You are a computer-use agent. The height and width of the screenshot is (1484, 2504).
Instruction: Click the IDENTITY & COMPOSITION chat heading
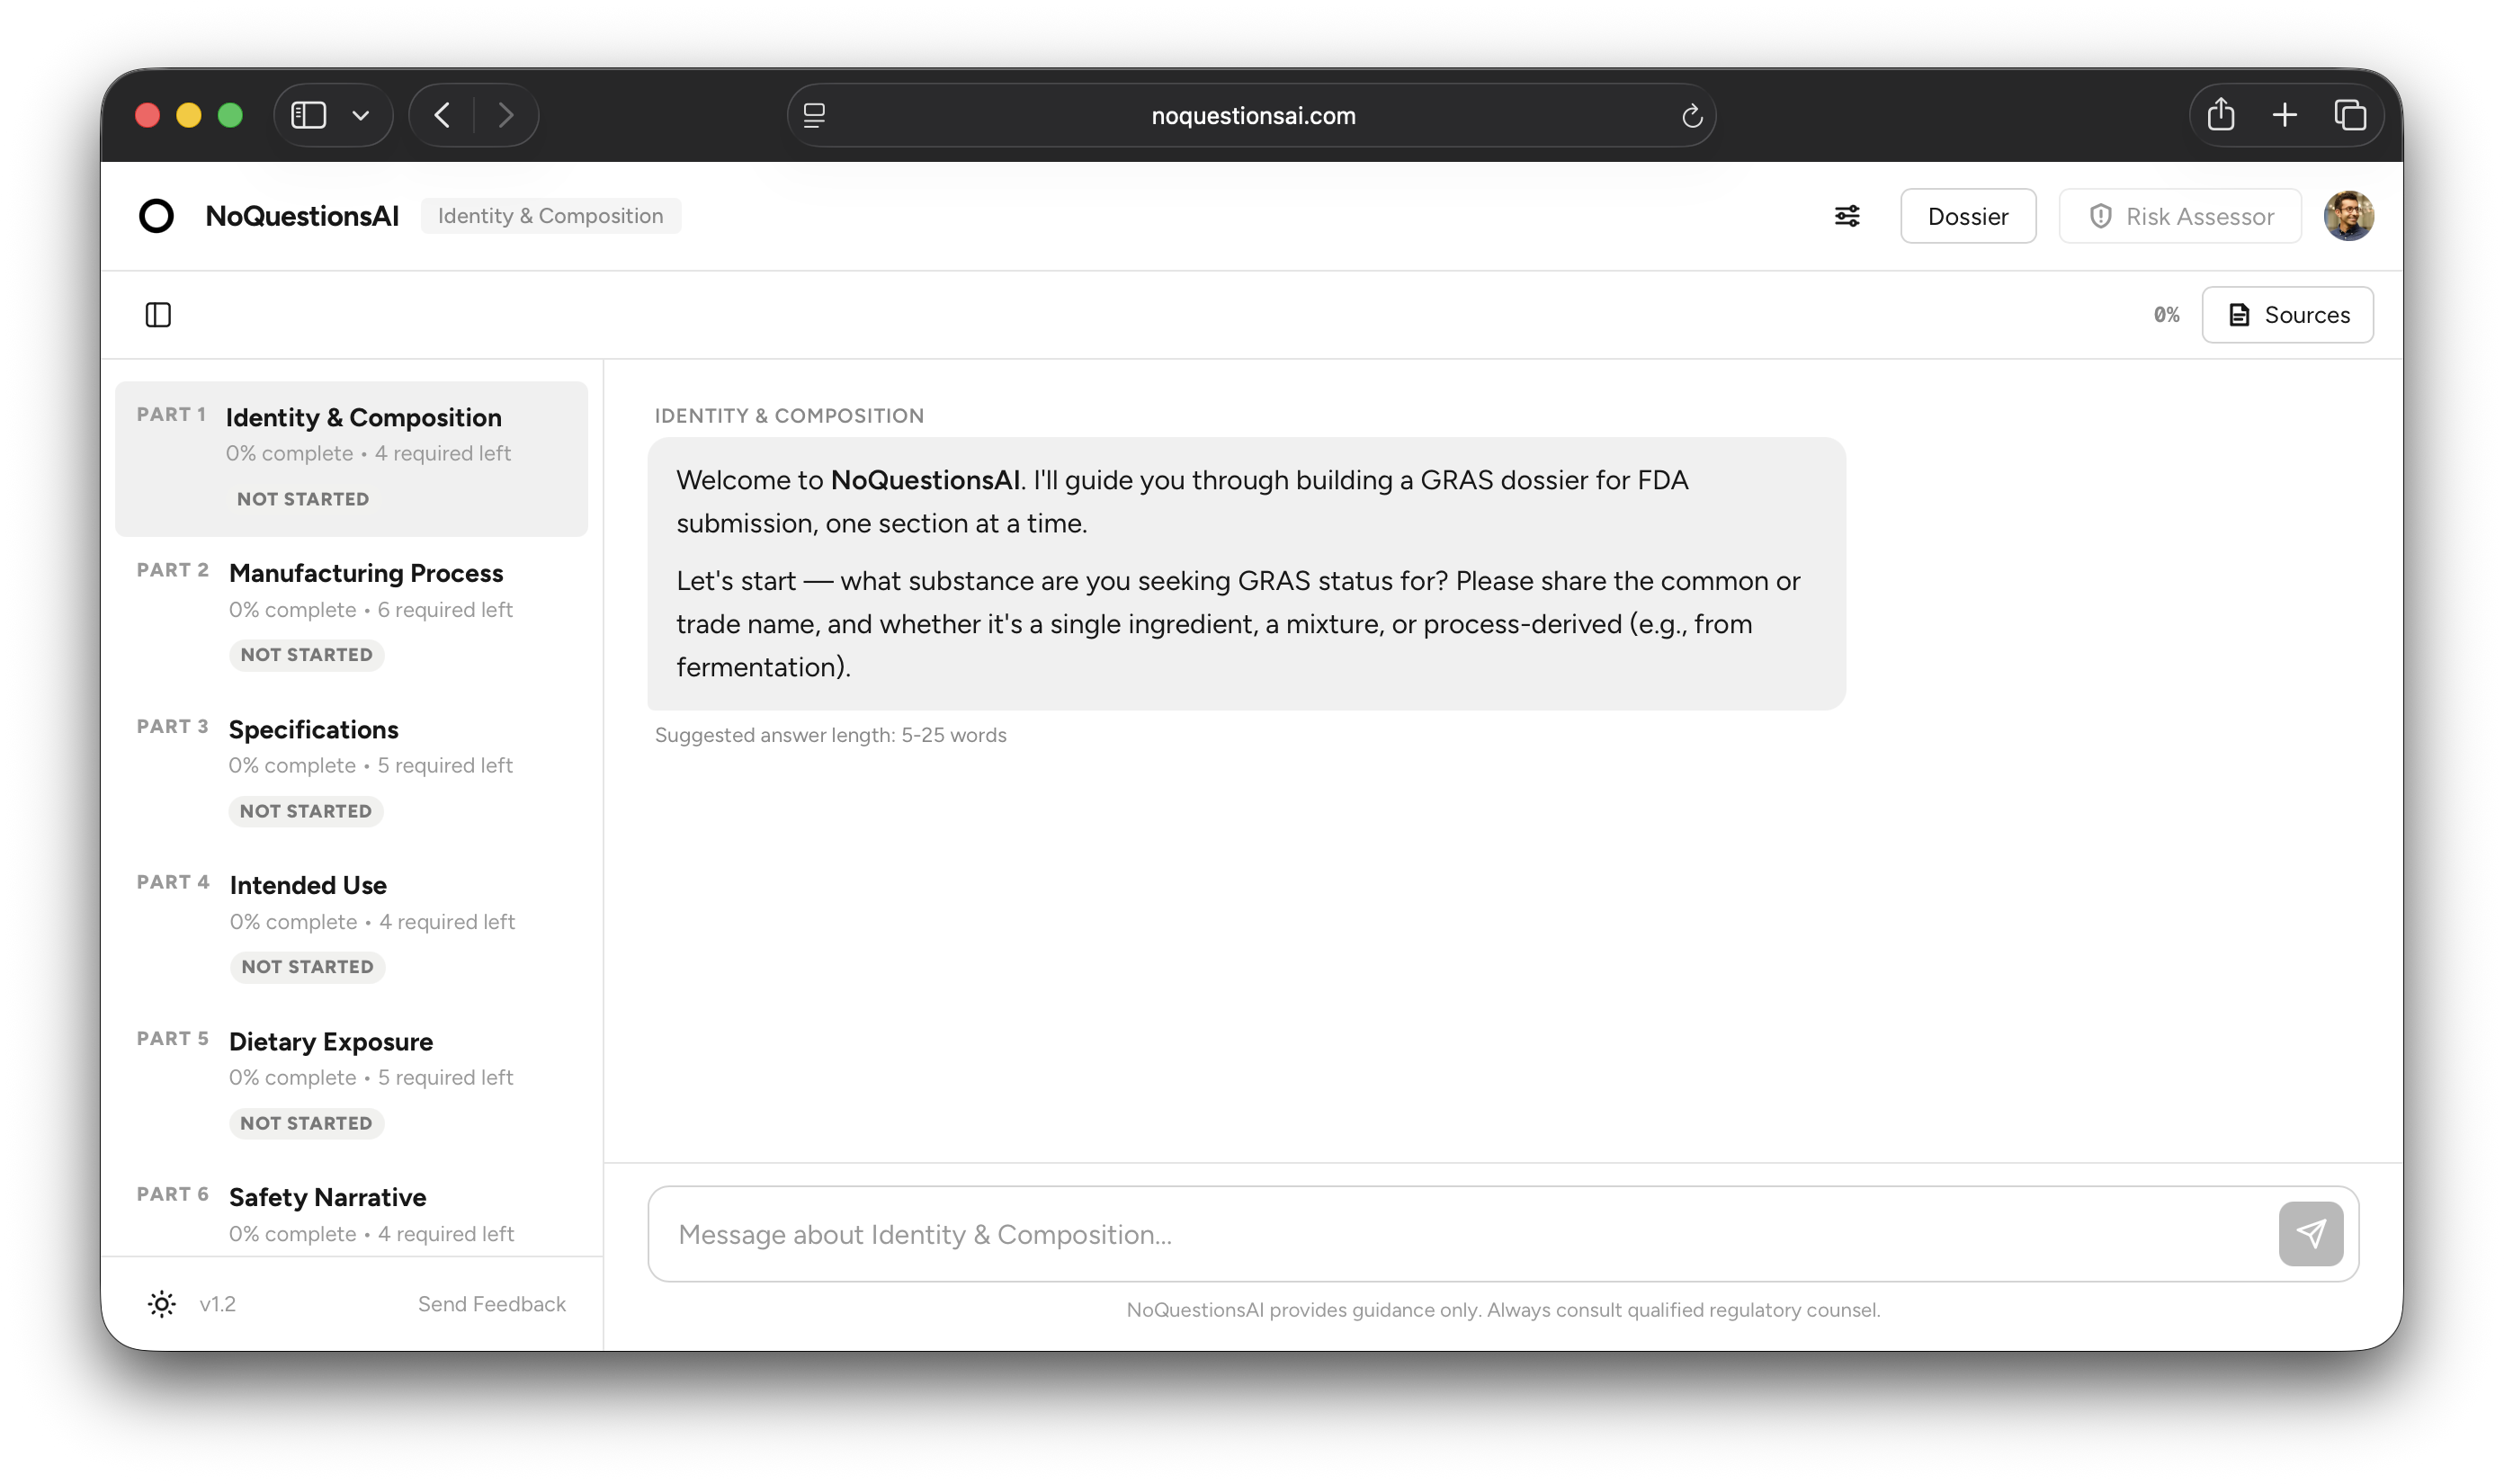789,415
